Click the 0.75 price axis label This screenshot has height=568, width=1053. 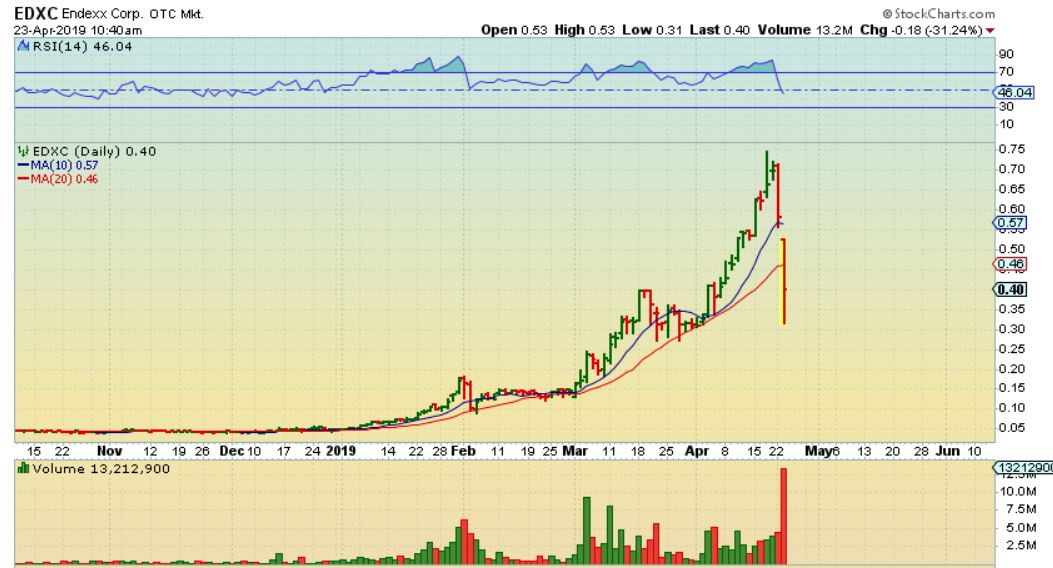[1011, 149]
